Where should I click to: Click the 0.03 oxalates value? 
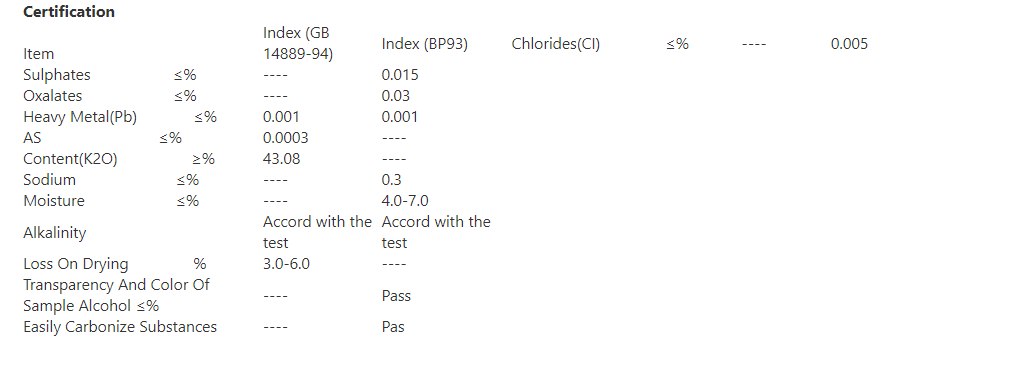(x=396, y=96)
